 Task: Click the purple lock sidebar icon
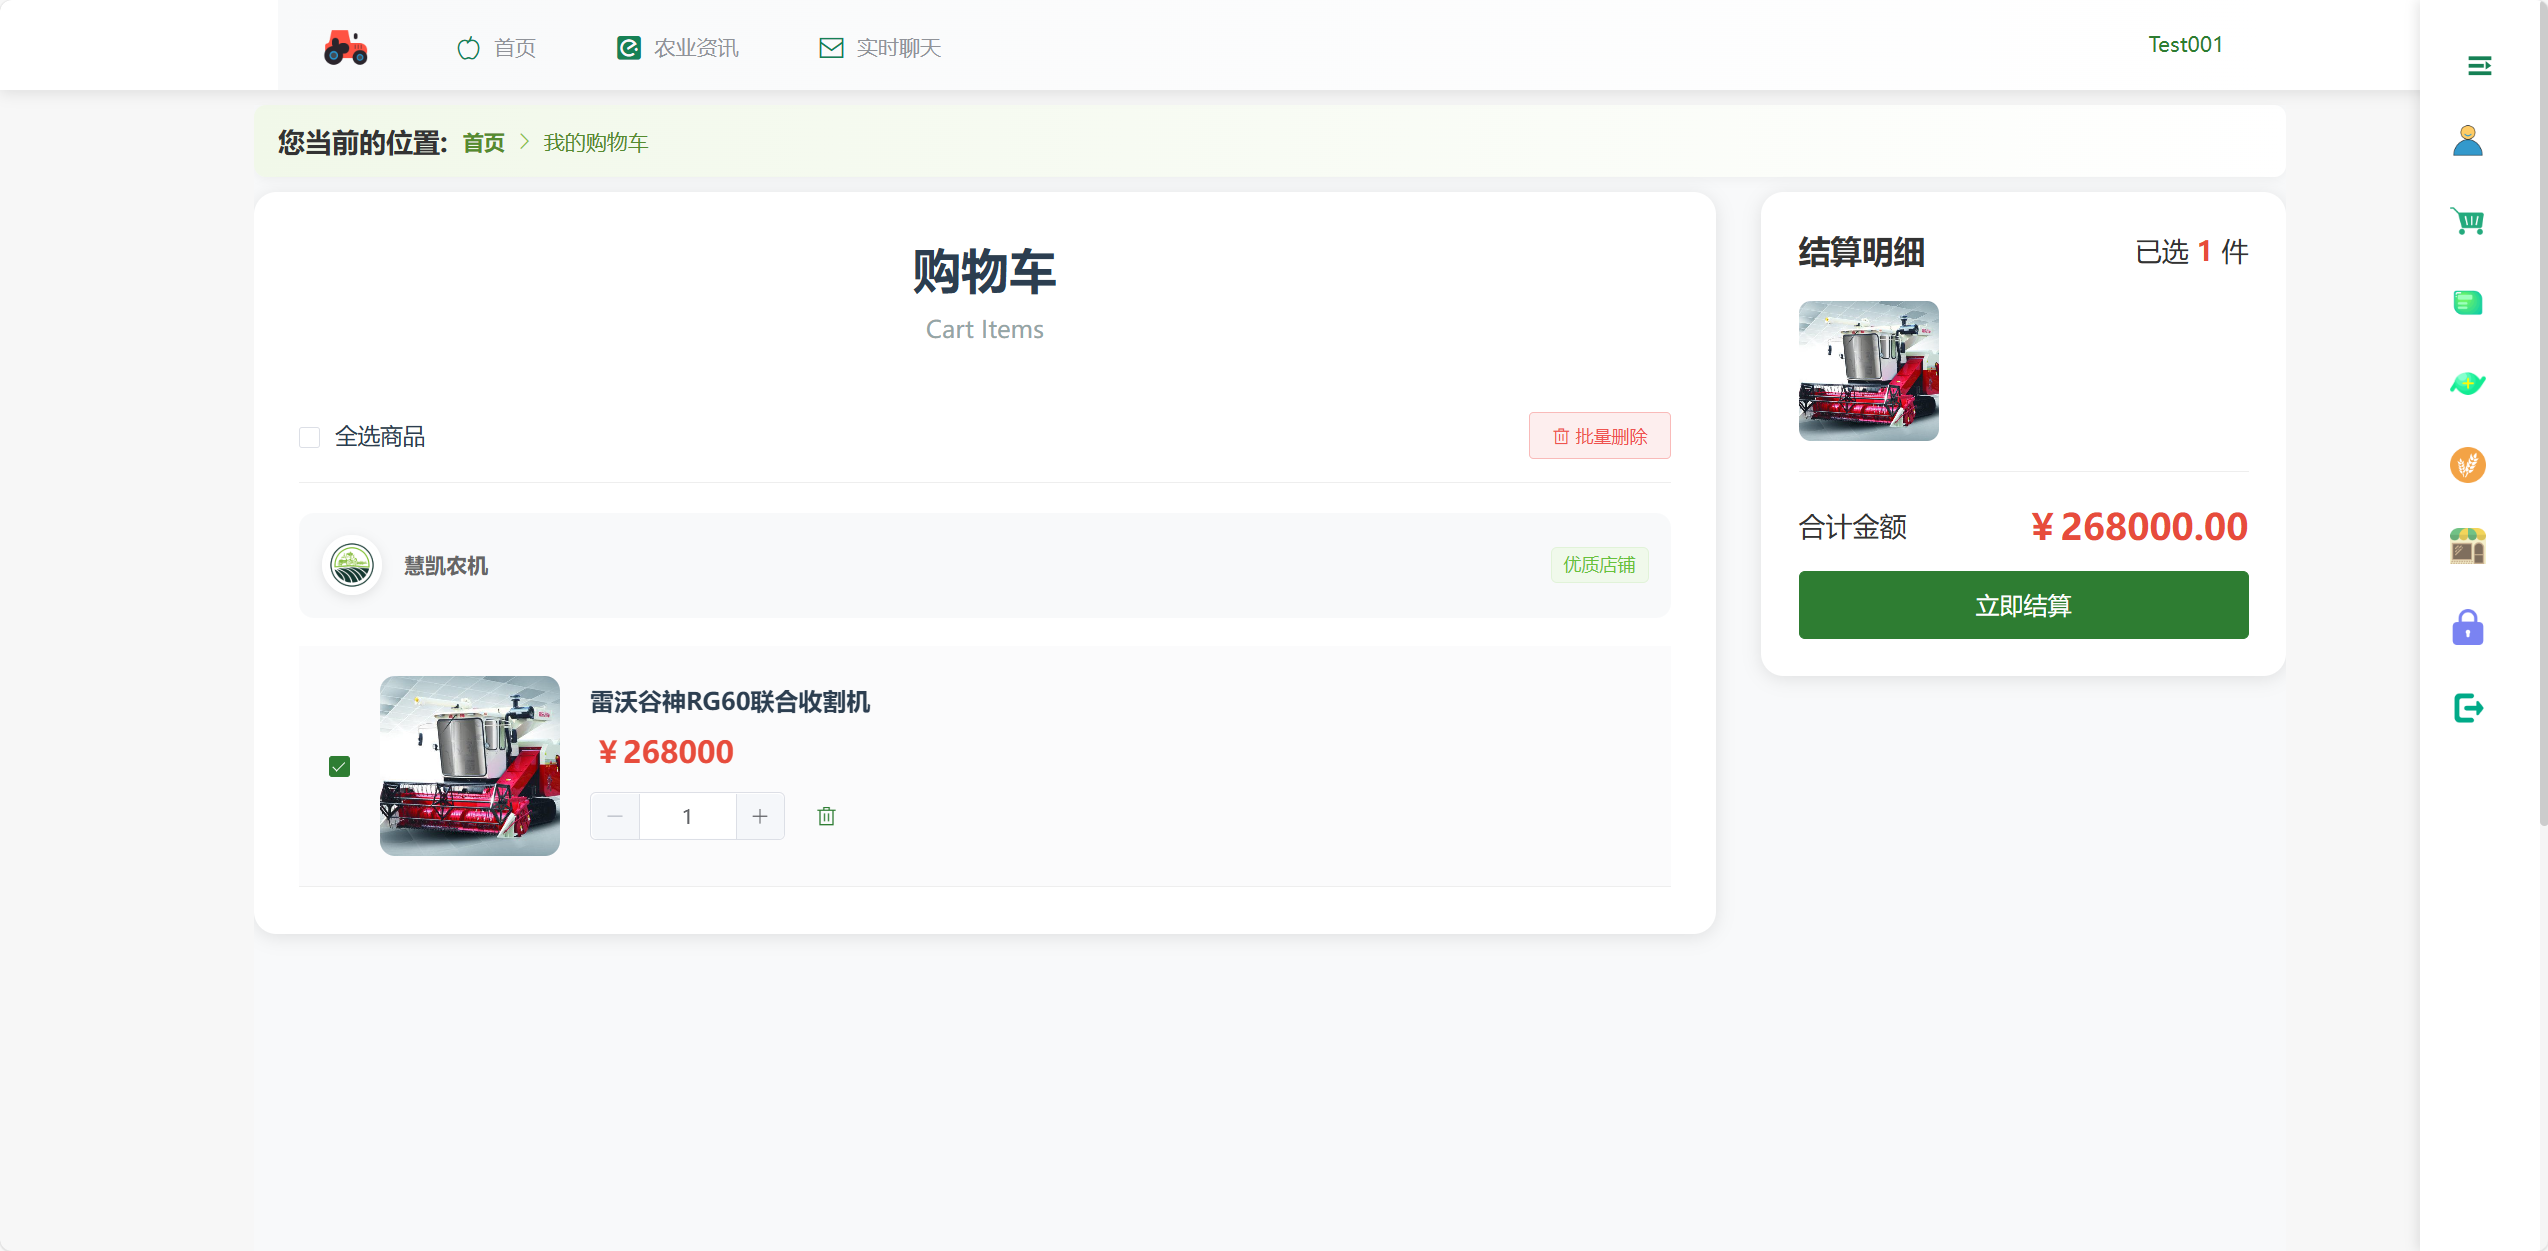pyautogui.click(x=2468, y=628)
